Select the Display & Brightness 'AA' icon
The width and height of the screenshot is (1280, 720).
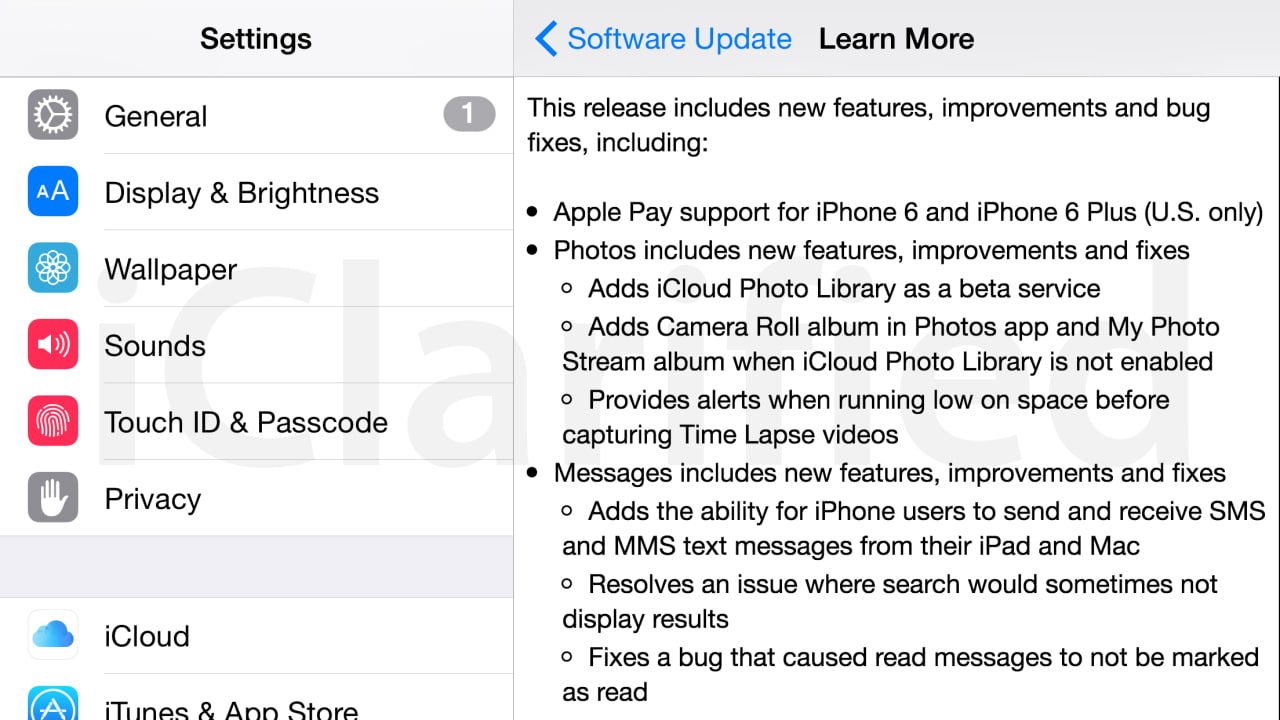[x=52, y=192]
